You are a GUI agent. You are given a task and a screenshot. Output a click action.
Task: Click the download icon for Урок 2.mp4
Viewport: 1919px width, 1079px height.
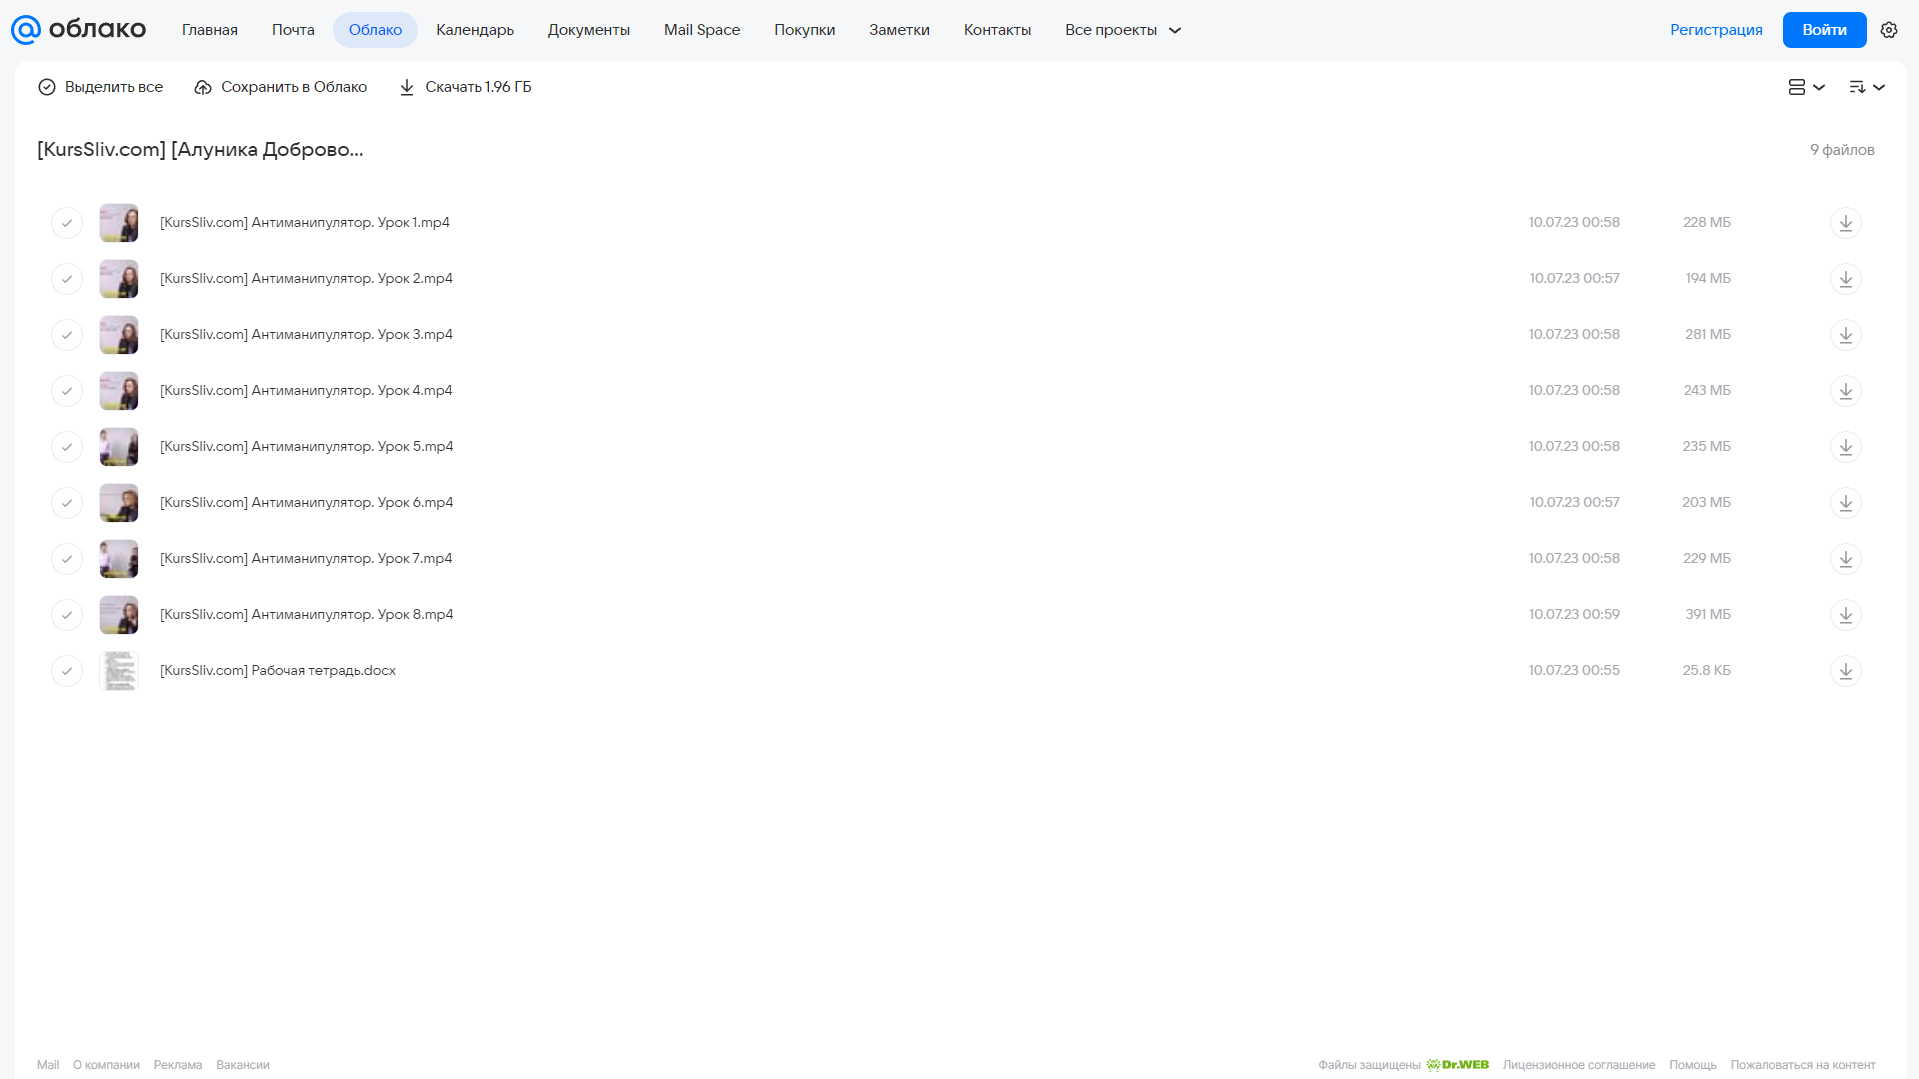1845,279
